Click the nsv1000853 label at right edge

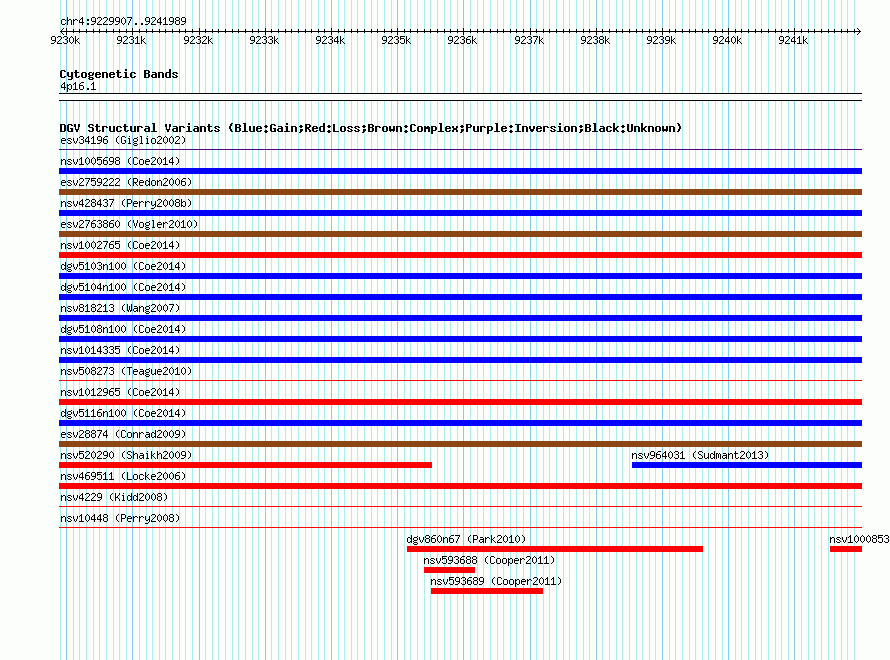coord(859,539)
